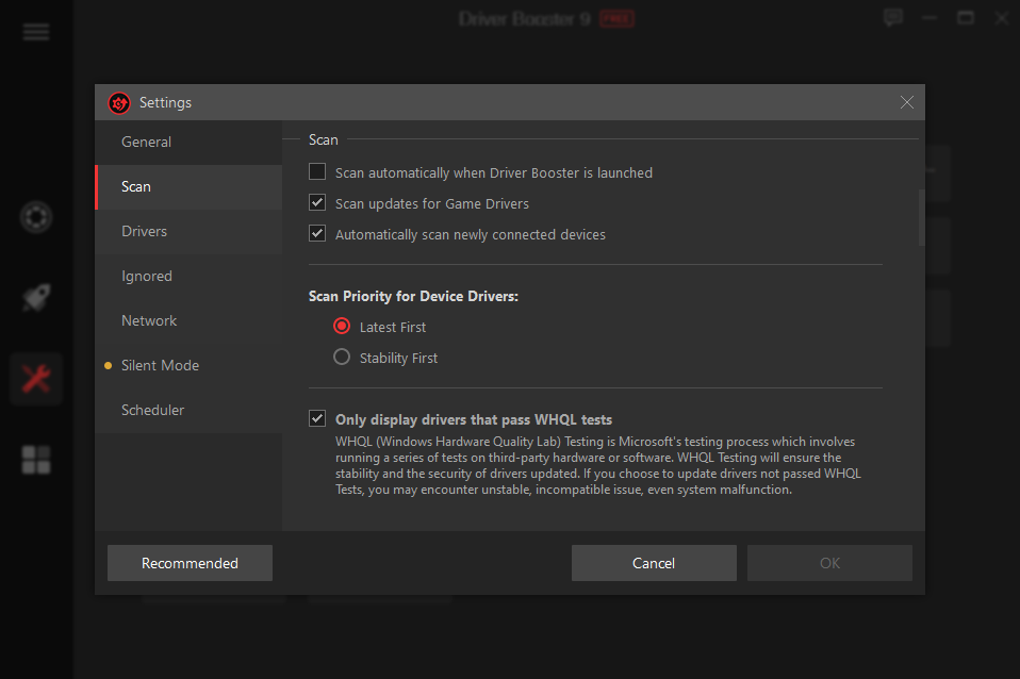Viewport: 1020px width, 679px height.
Task: Minimize the Driver Booster window
Action: point(930,18)
